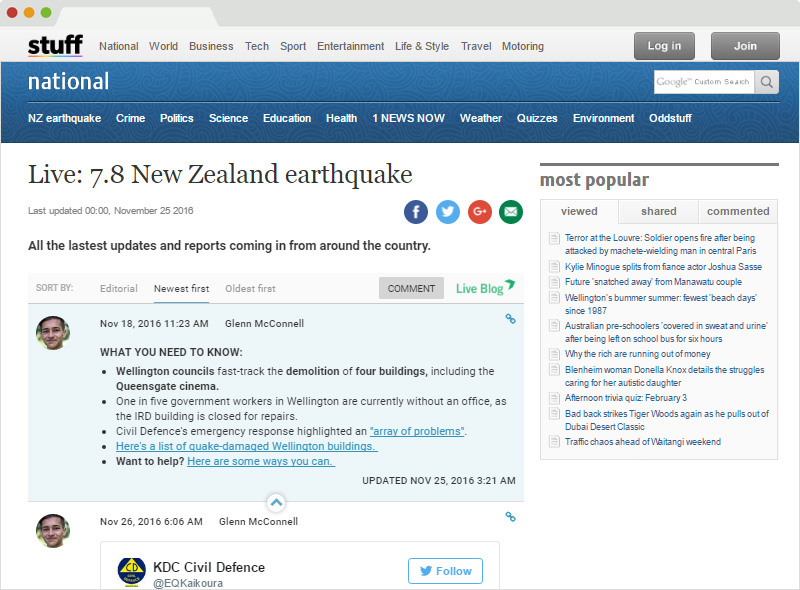This screenshot has width=800, height=590.
Task: Select Newest first sorting option
Action: coord(181,289)
